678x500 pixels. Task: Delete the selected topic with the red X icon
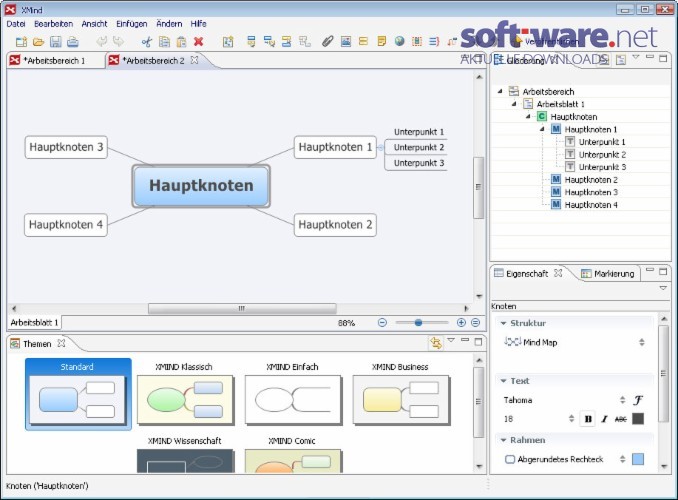pos(198,42)
